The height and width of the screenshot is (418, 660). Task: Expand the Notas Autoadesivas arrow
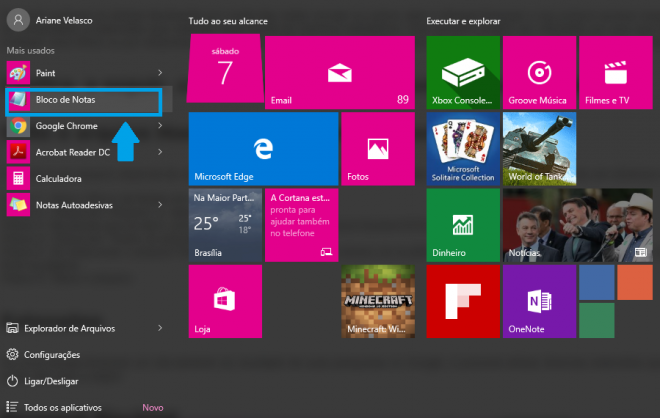tap(160, 205)
